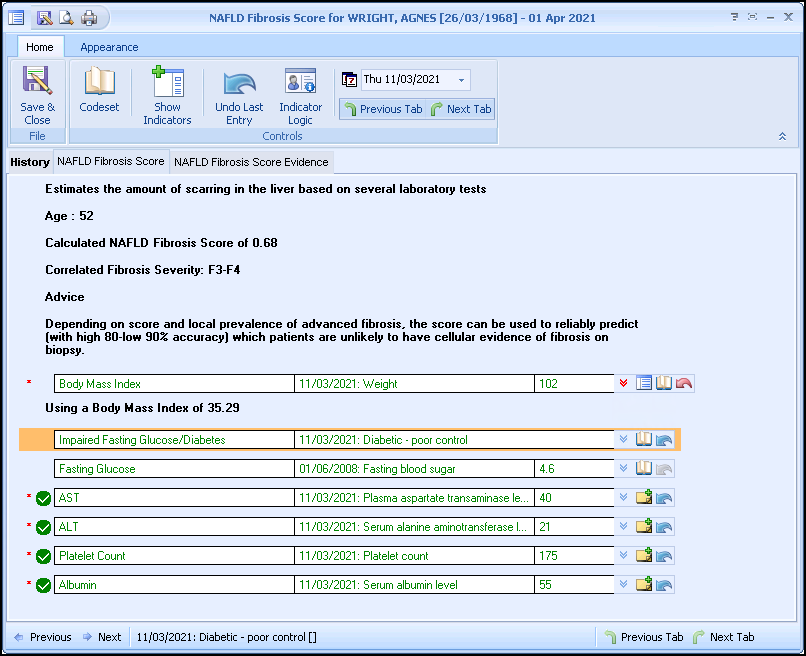Add new entry for the AST row
Viewport: 806px width, 656px height.
pos(644,498)
